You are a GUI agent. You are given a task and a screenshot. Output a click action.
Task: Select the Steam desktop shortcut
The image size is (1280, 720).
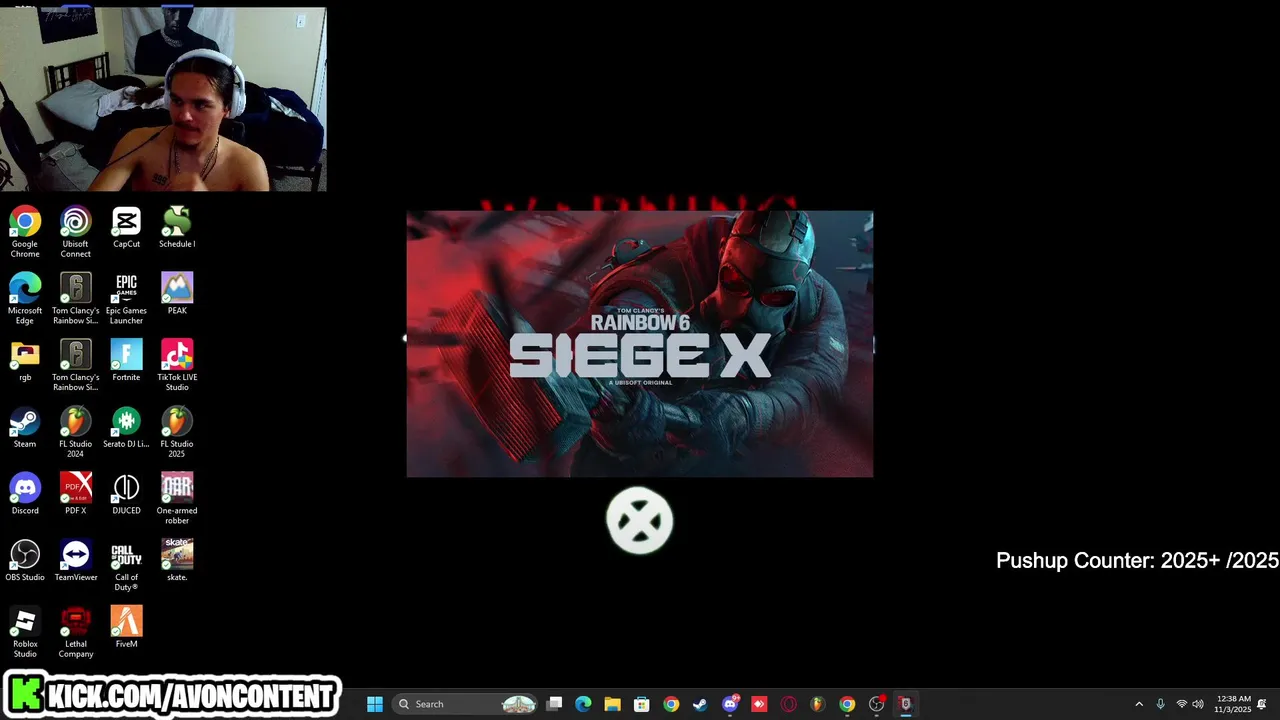click(25, 428)
